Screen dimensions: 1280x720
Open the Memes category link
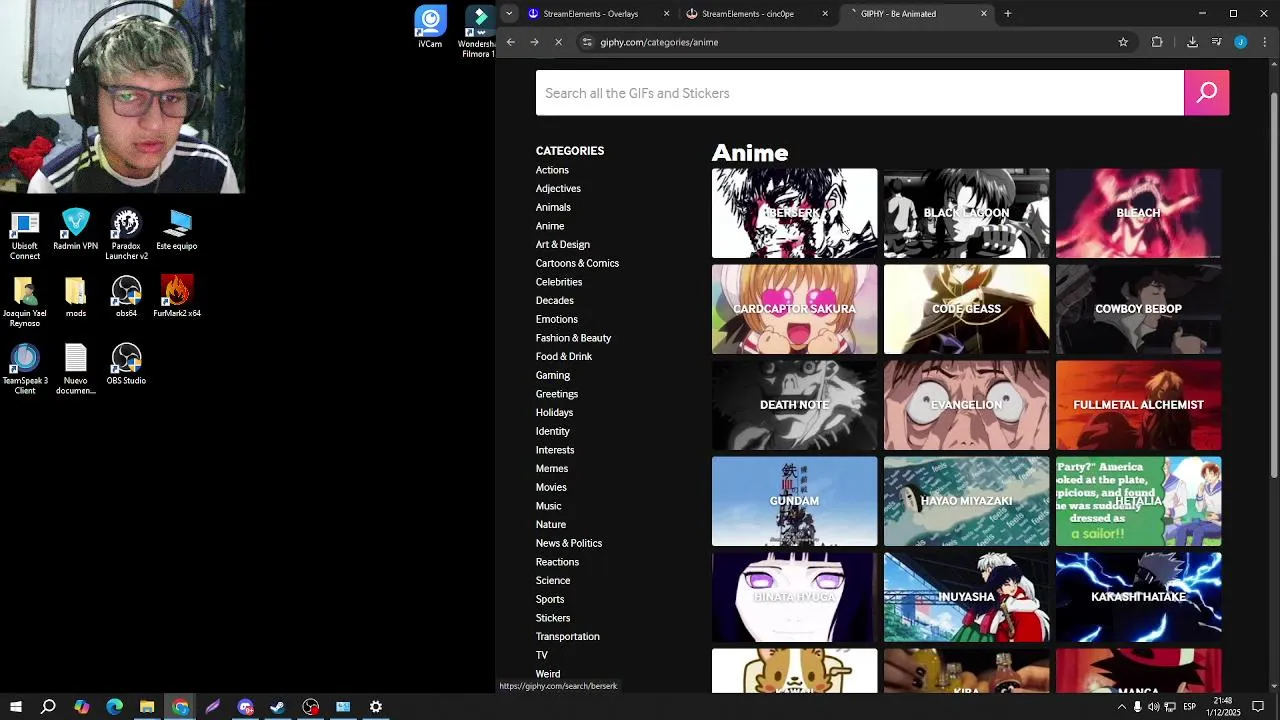pos(552,468)
